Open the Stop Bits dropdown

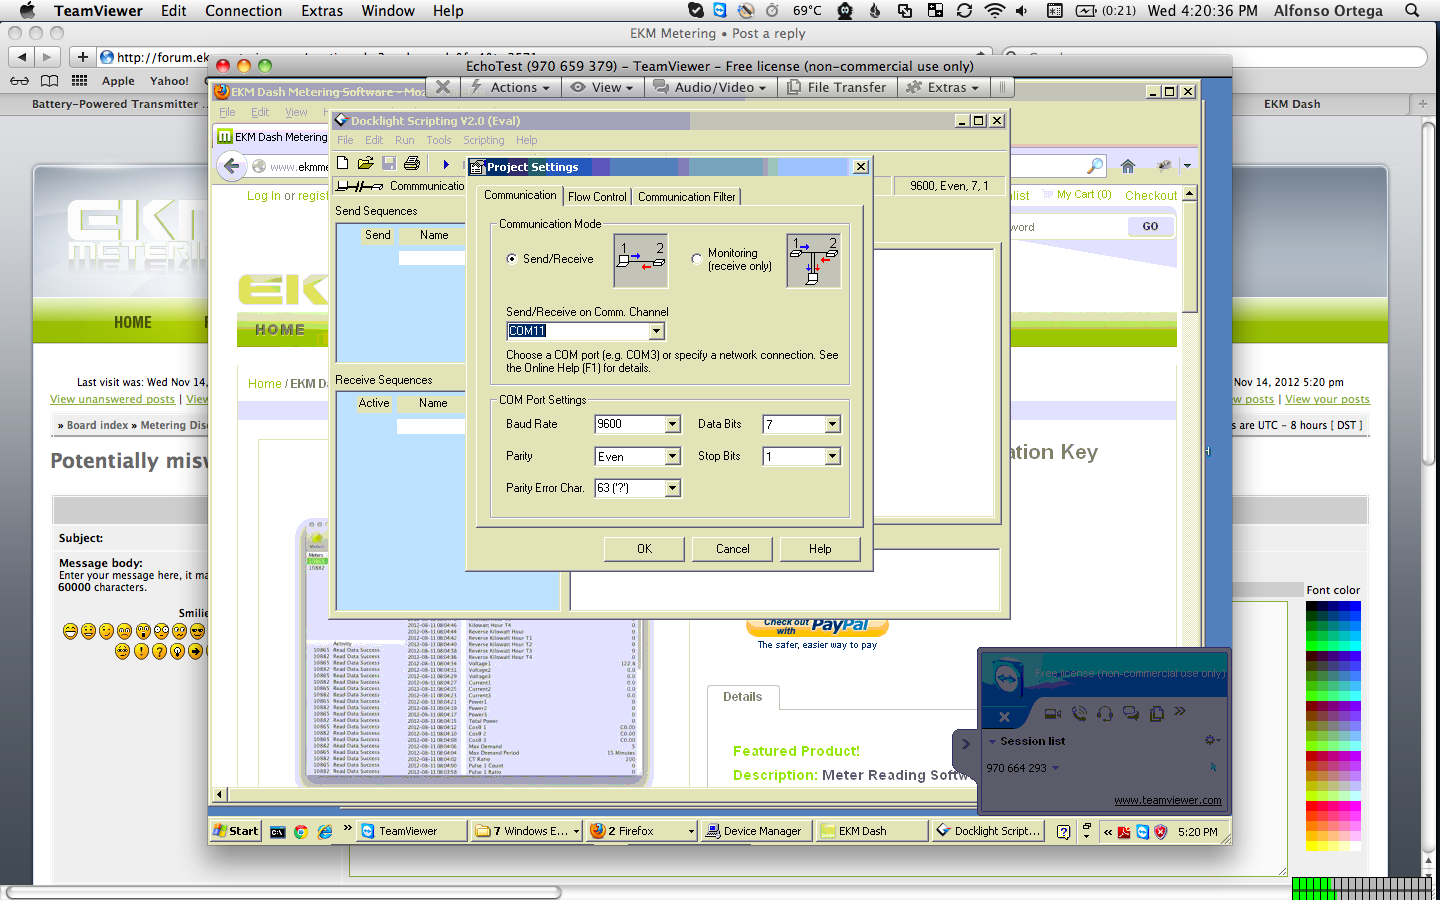[x=832, y=456]
